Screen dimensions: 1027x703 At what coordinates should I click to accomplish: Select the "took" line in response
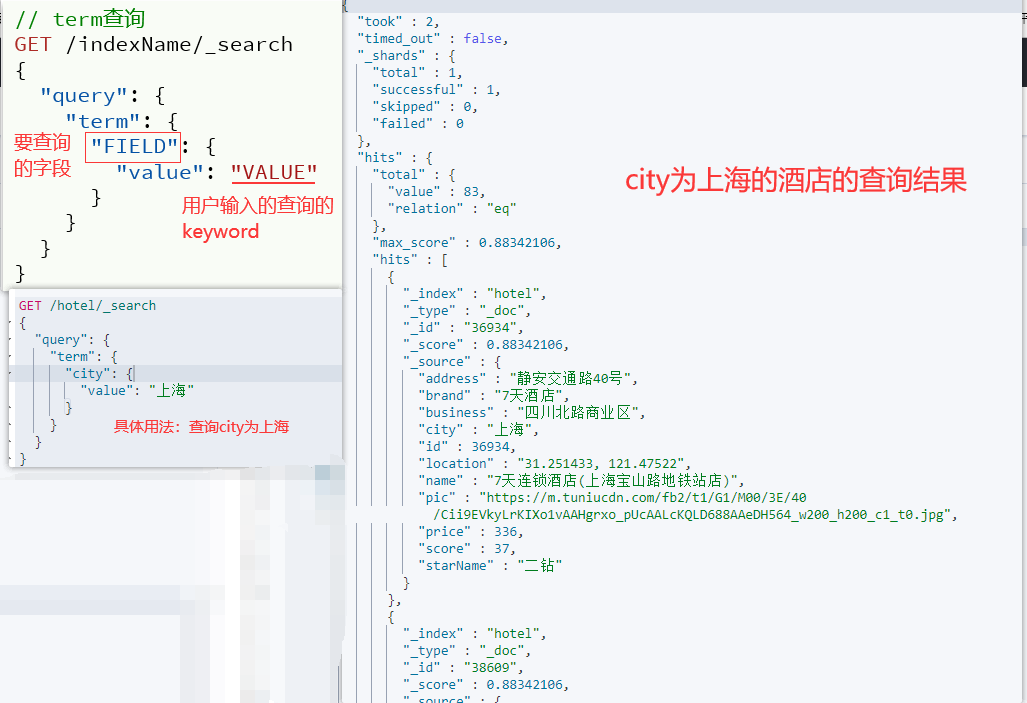point(398,22)
